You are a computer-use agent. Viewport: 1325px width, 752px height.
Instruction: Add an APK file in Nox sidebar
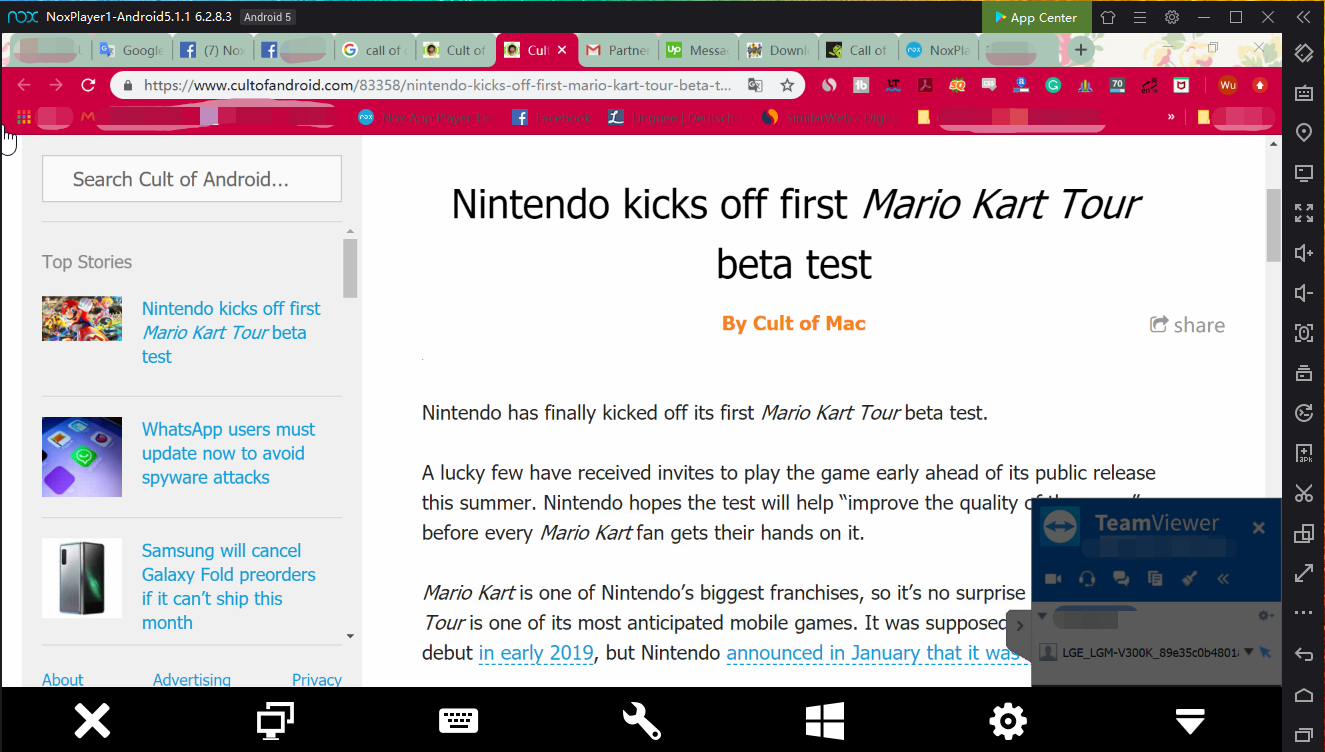(x=1304, y=453)
